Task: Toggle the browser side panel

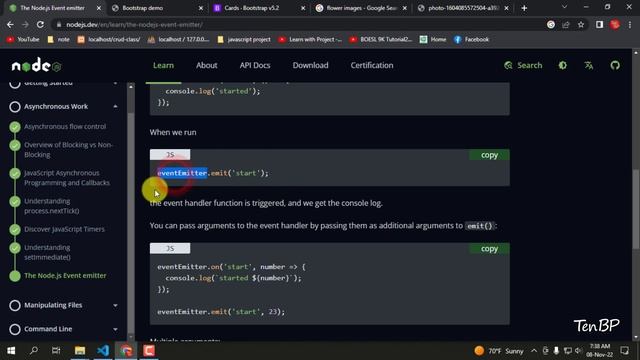Action: [599, 24]
